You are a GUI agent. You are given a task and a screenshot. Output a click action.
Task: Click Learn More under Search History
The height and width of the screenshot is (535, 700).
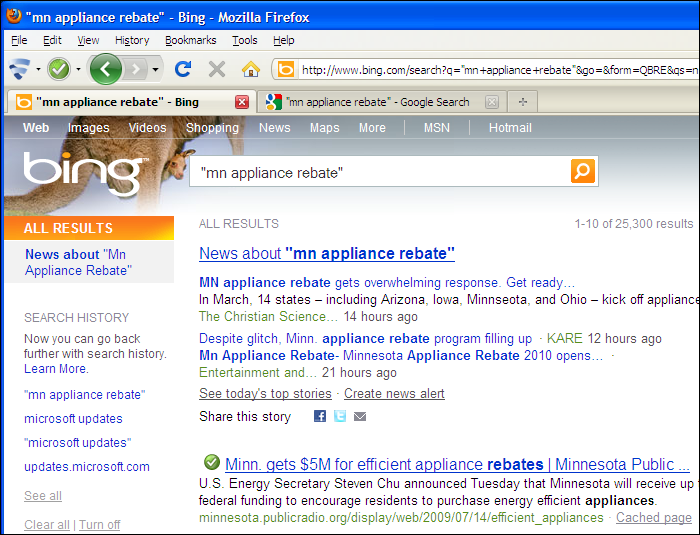click(56, 369)
